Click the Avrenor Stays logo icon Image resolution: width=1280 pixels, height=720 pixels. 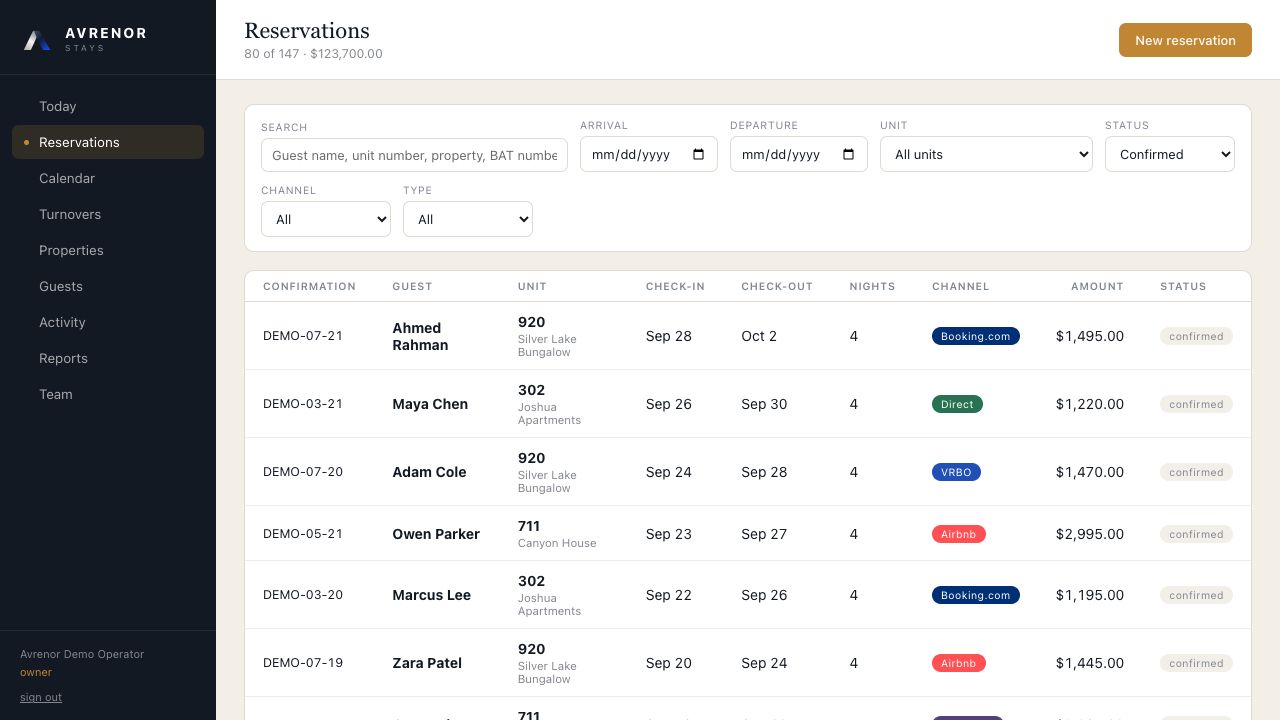pyautogui.click(x=37, y=40)
